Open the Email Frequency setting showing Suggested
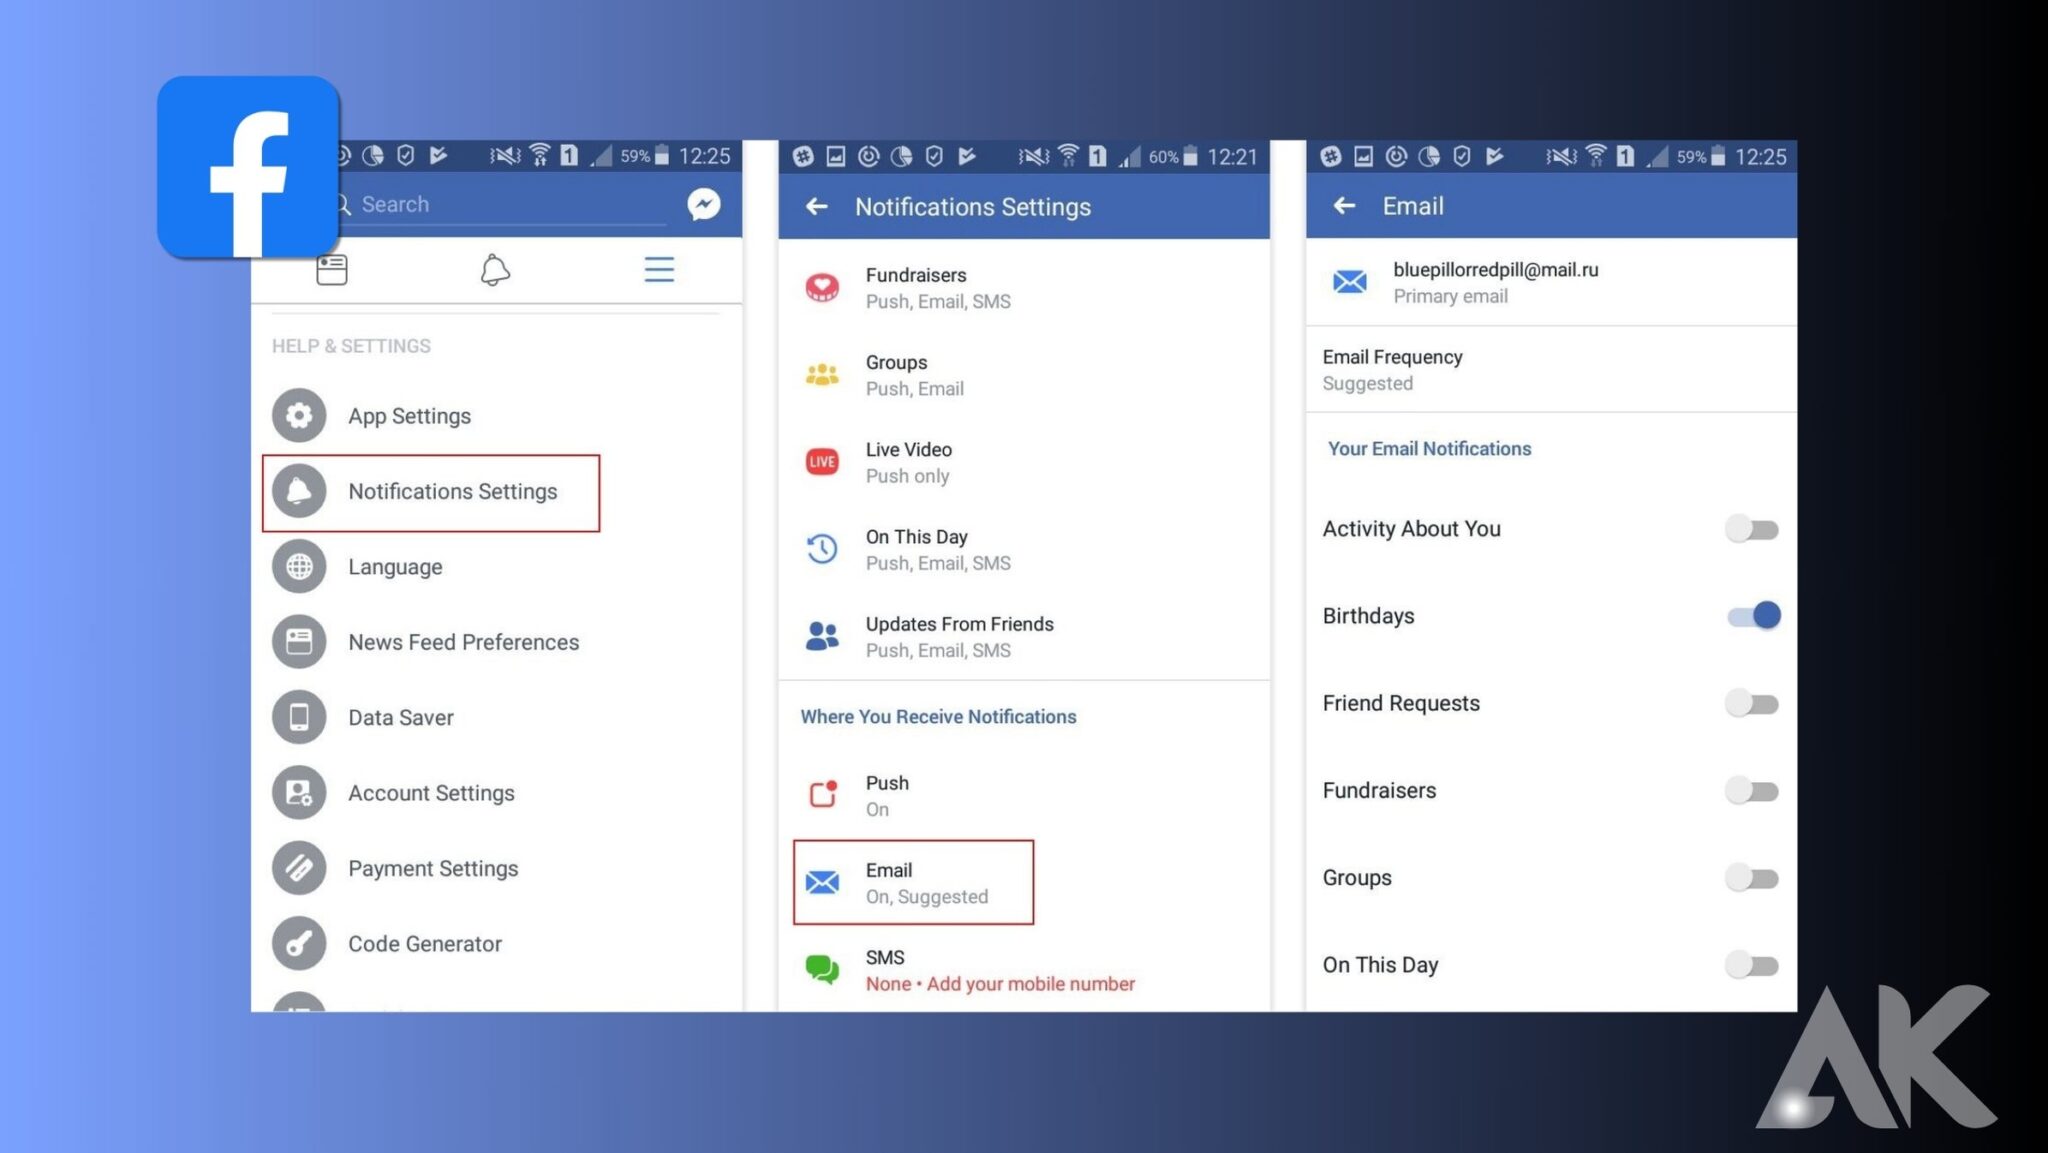This screenshot has height=1153, width=2048. 1392,369
